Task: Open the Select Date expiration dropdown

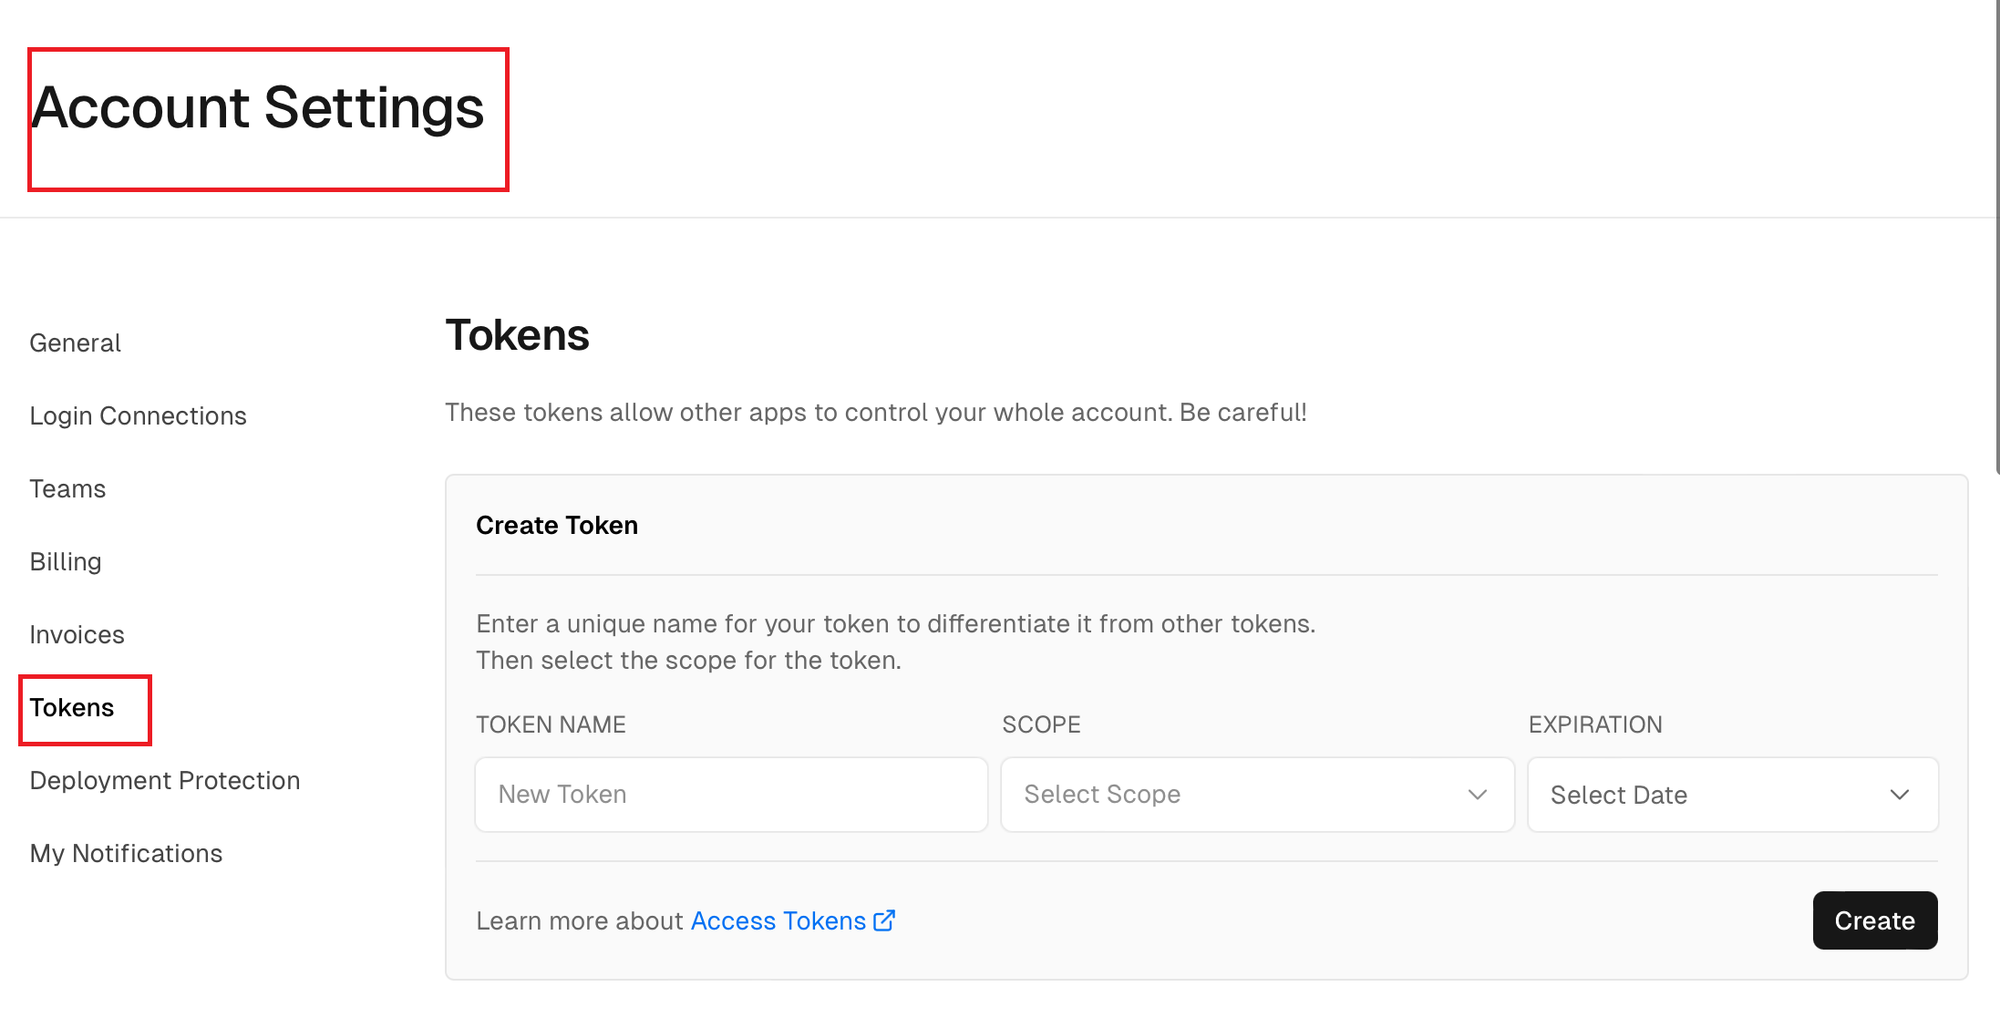Action: click(1732, 795)
